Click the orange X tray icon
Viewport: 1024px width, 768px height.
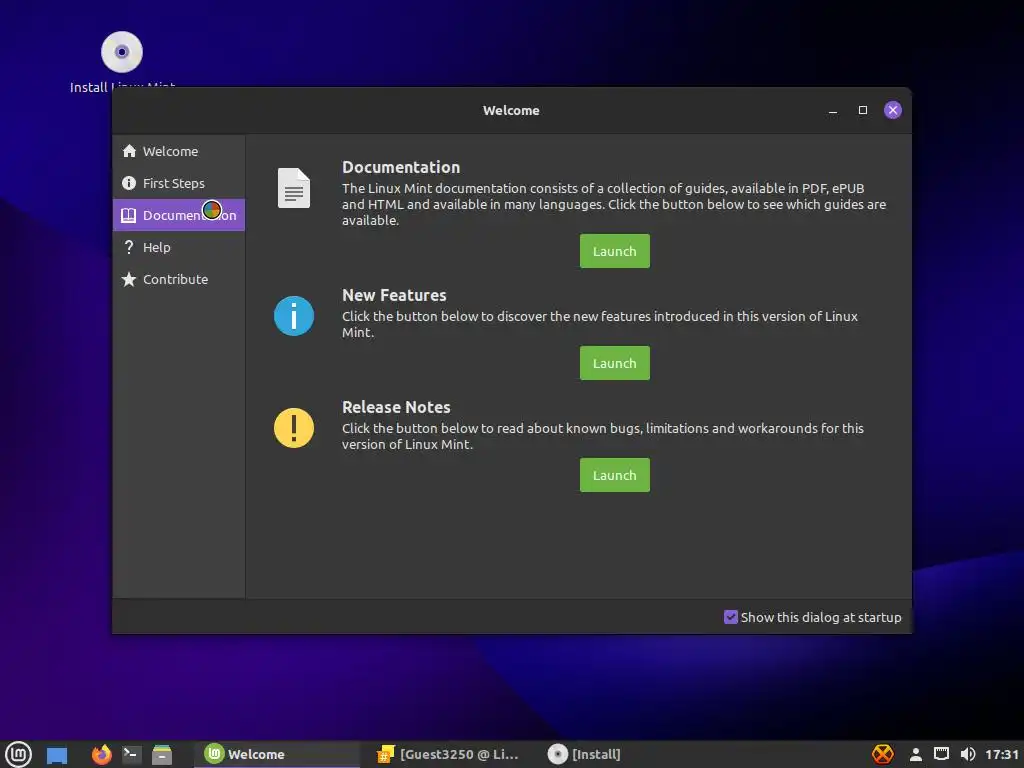pos(883,754)
